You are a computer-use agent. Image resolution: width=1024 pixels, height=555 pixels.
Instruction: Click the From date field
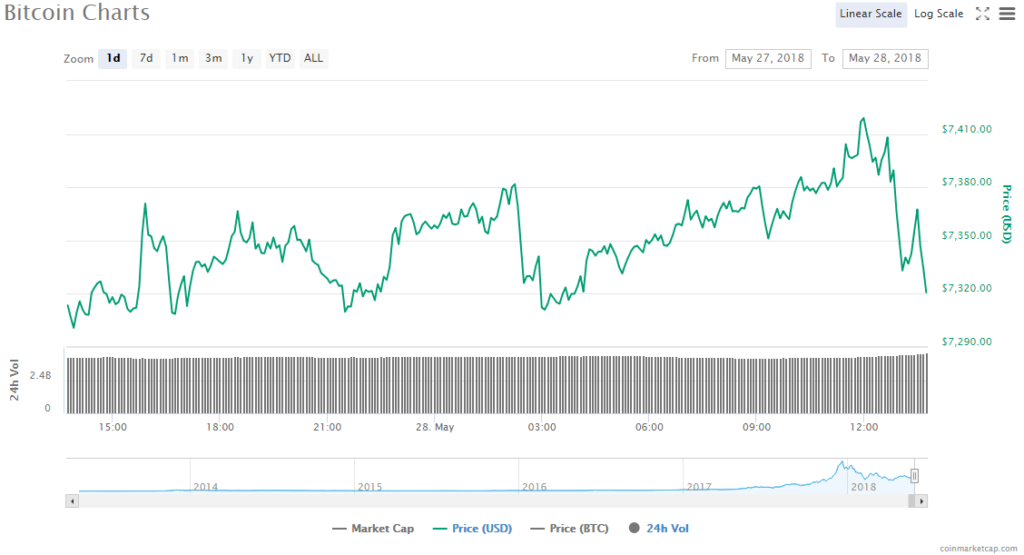tap(768, 58)
